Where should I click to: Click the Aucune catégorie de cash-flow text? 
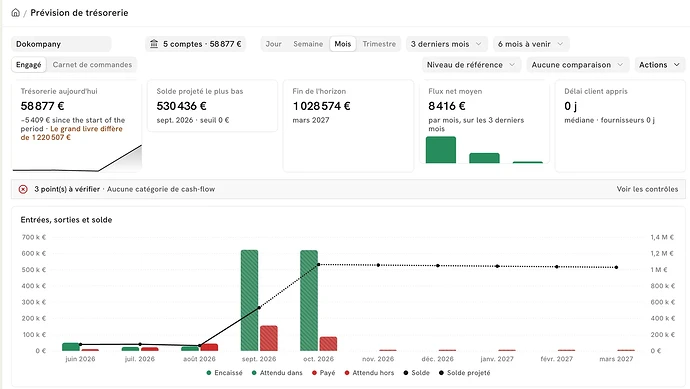click(x=161, y=189)
